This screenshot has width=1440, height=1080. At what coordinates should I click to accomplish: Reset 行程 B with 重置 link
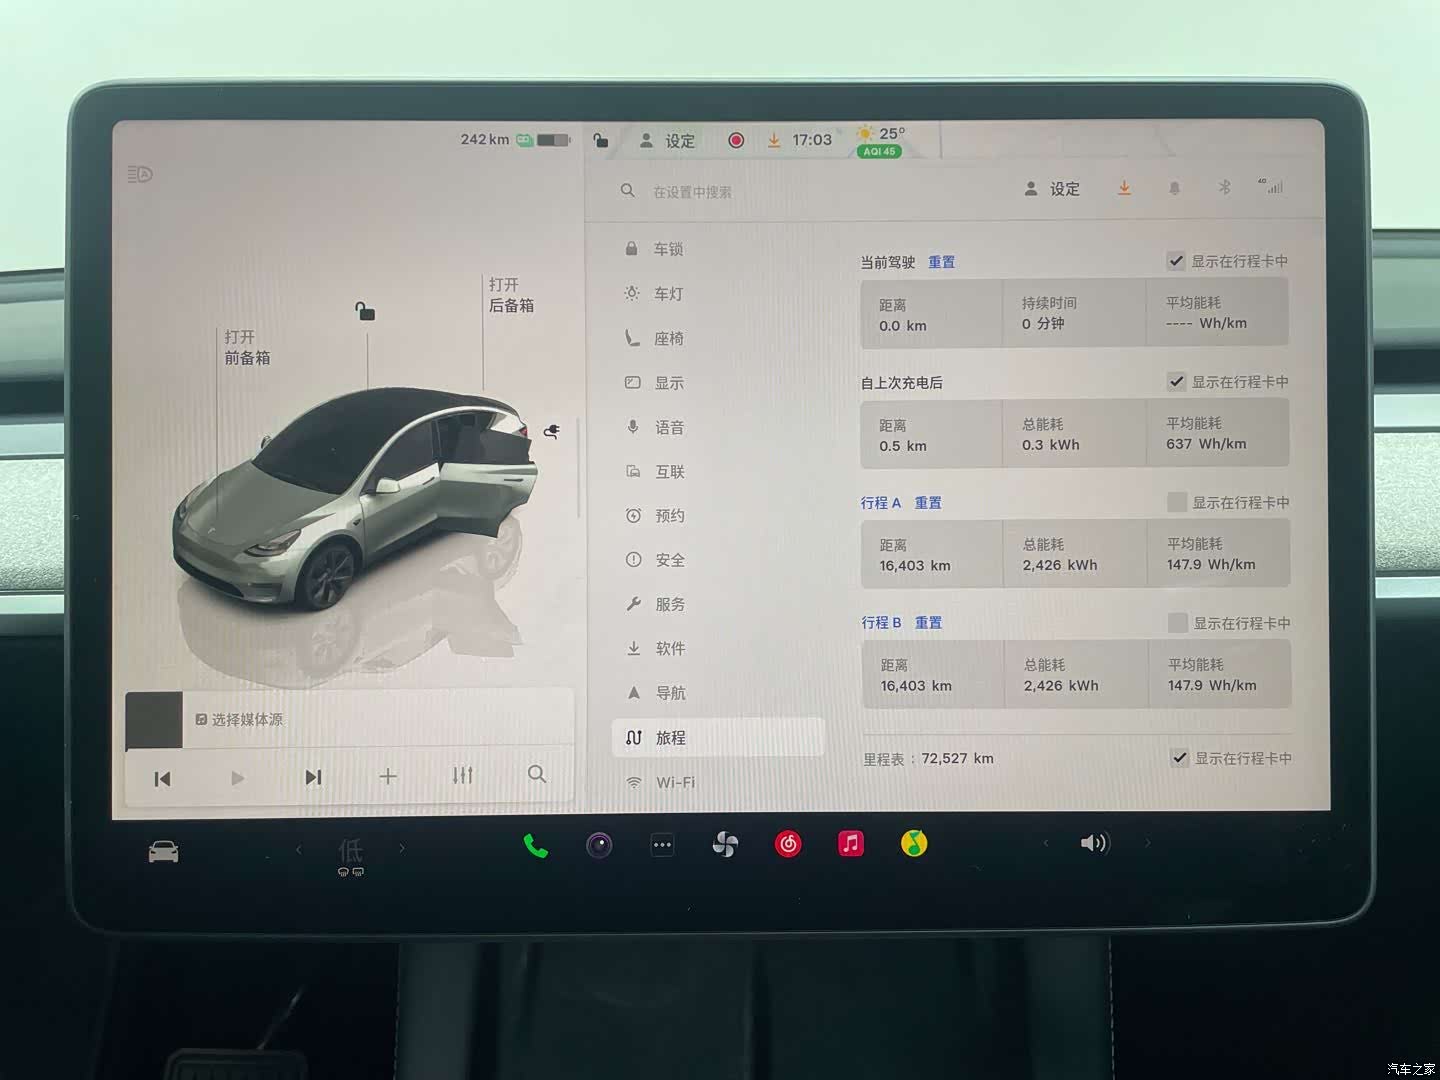pyautogui.click(x=929, y=622)
